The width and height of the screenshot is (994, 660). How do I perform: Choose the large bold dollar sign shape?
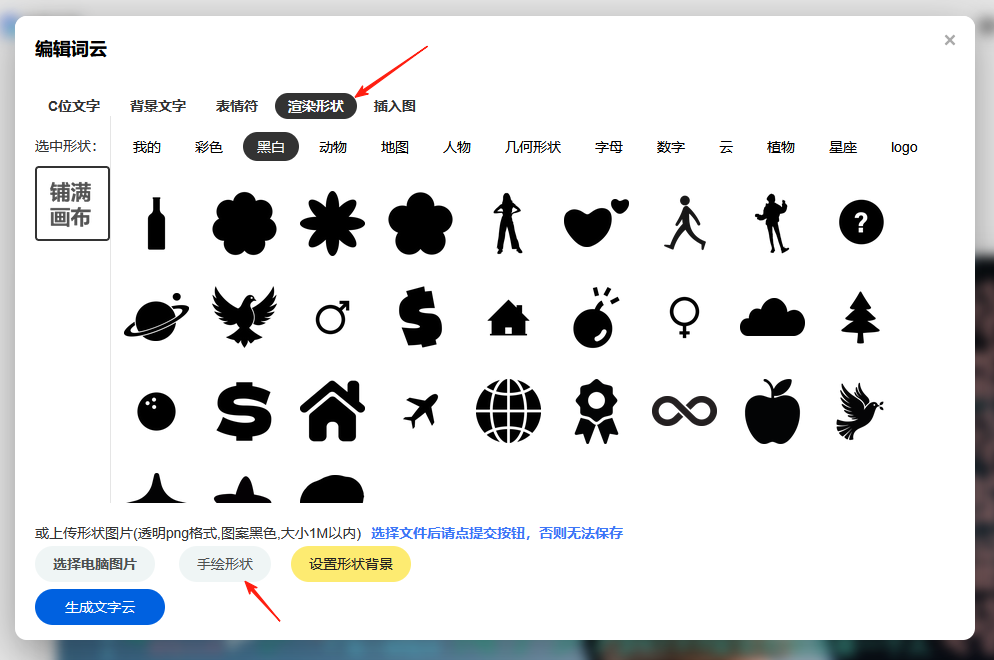pos(244,411)
